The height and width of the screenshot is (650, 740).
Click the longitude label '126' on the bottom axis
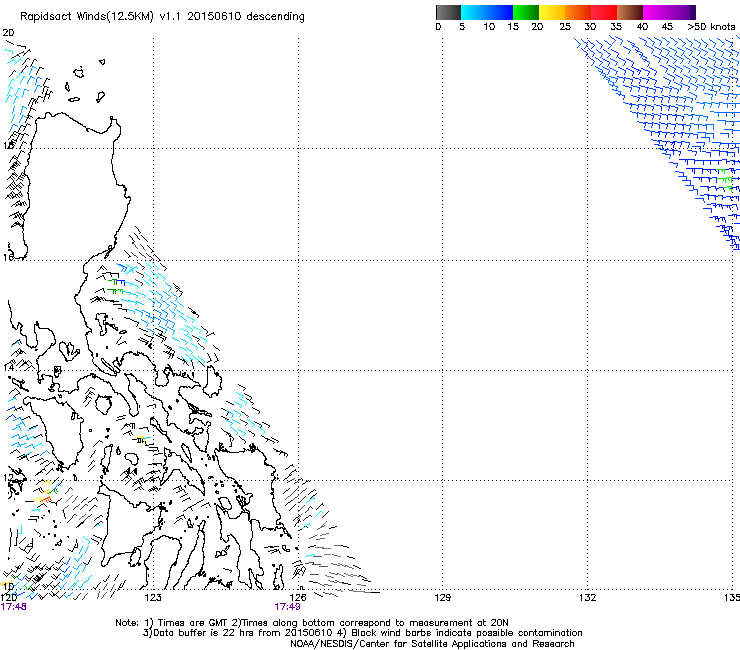pos(298,598)
